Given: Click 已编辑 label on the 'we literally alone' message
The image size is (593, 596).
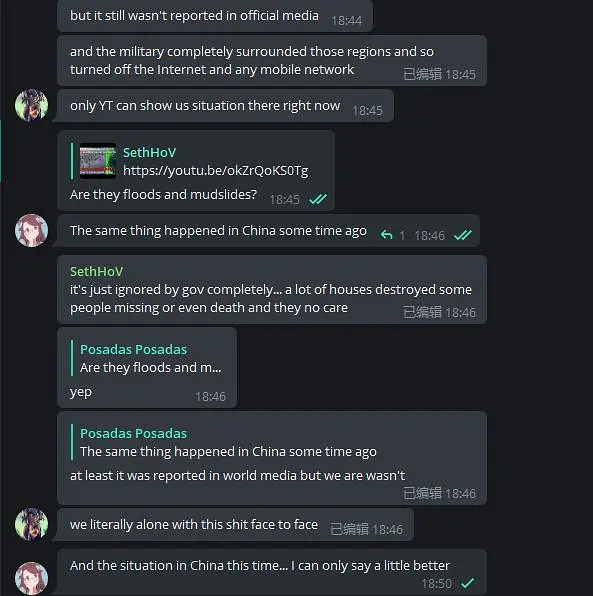Looking at the screenshot, I should [x=349, y=529].
